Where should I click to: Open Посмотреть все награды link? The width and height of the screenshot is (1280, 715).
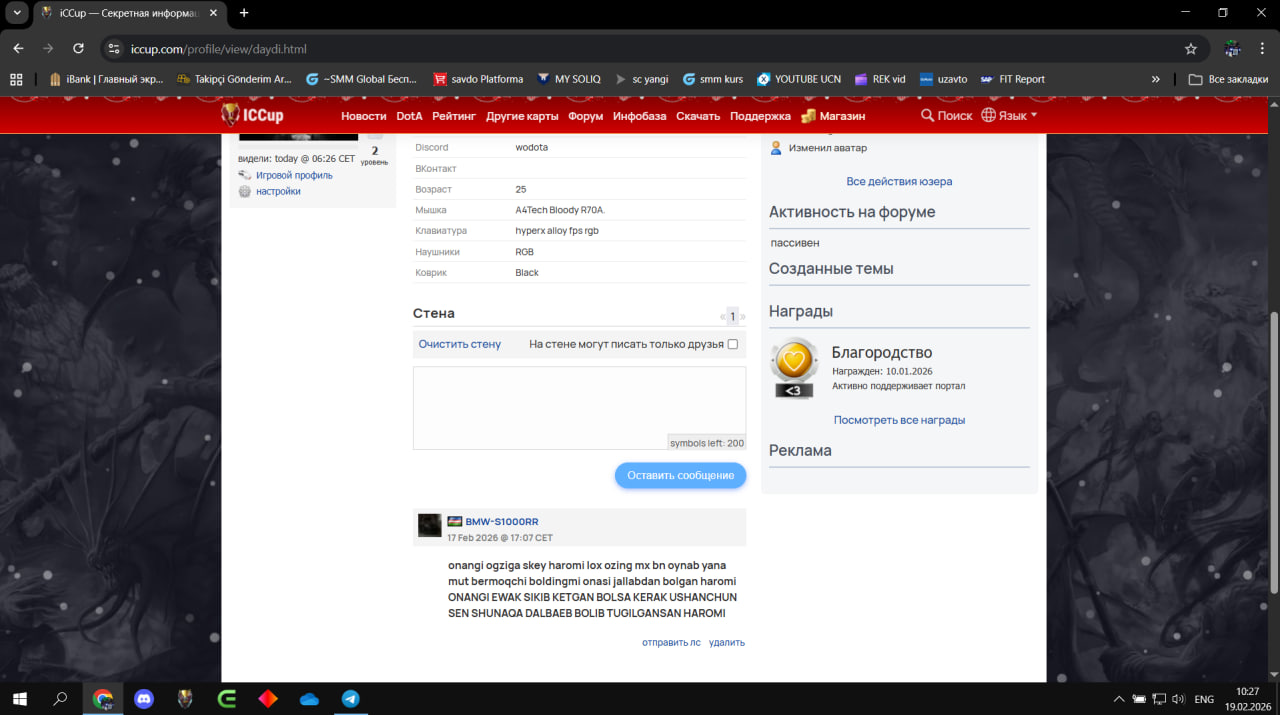(x=899, y=420)
